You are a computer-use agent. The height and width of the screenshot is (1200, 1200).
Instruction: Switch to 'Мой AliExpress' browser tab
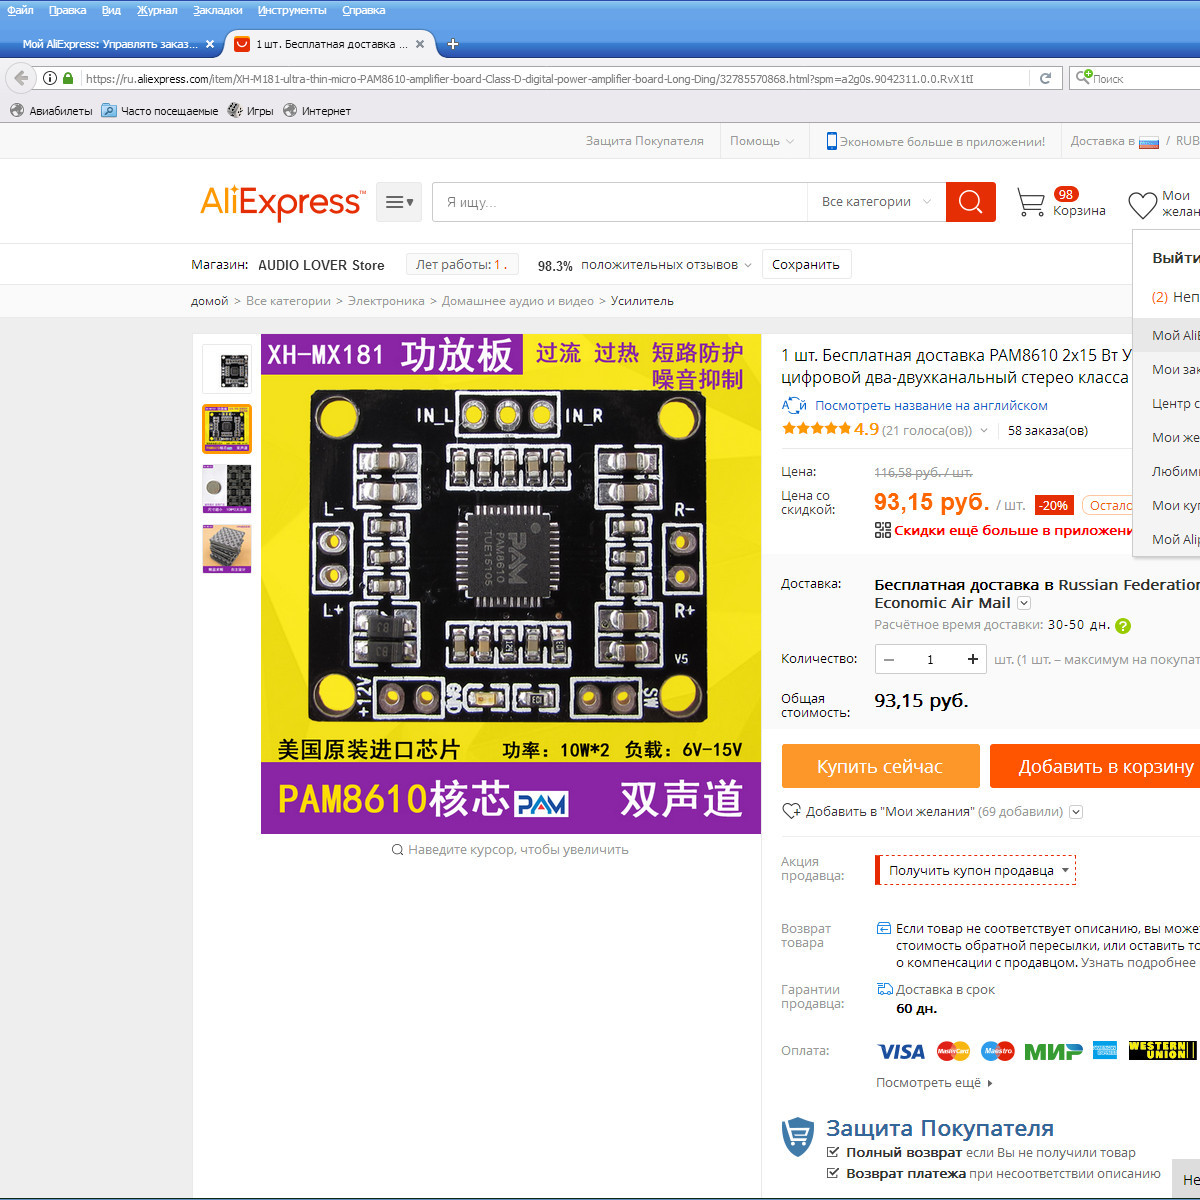110,44
